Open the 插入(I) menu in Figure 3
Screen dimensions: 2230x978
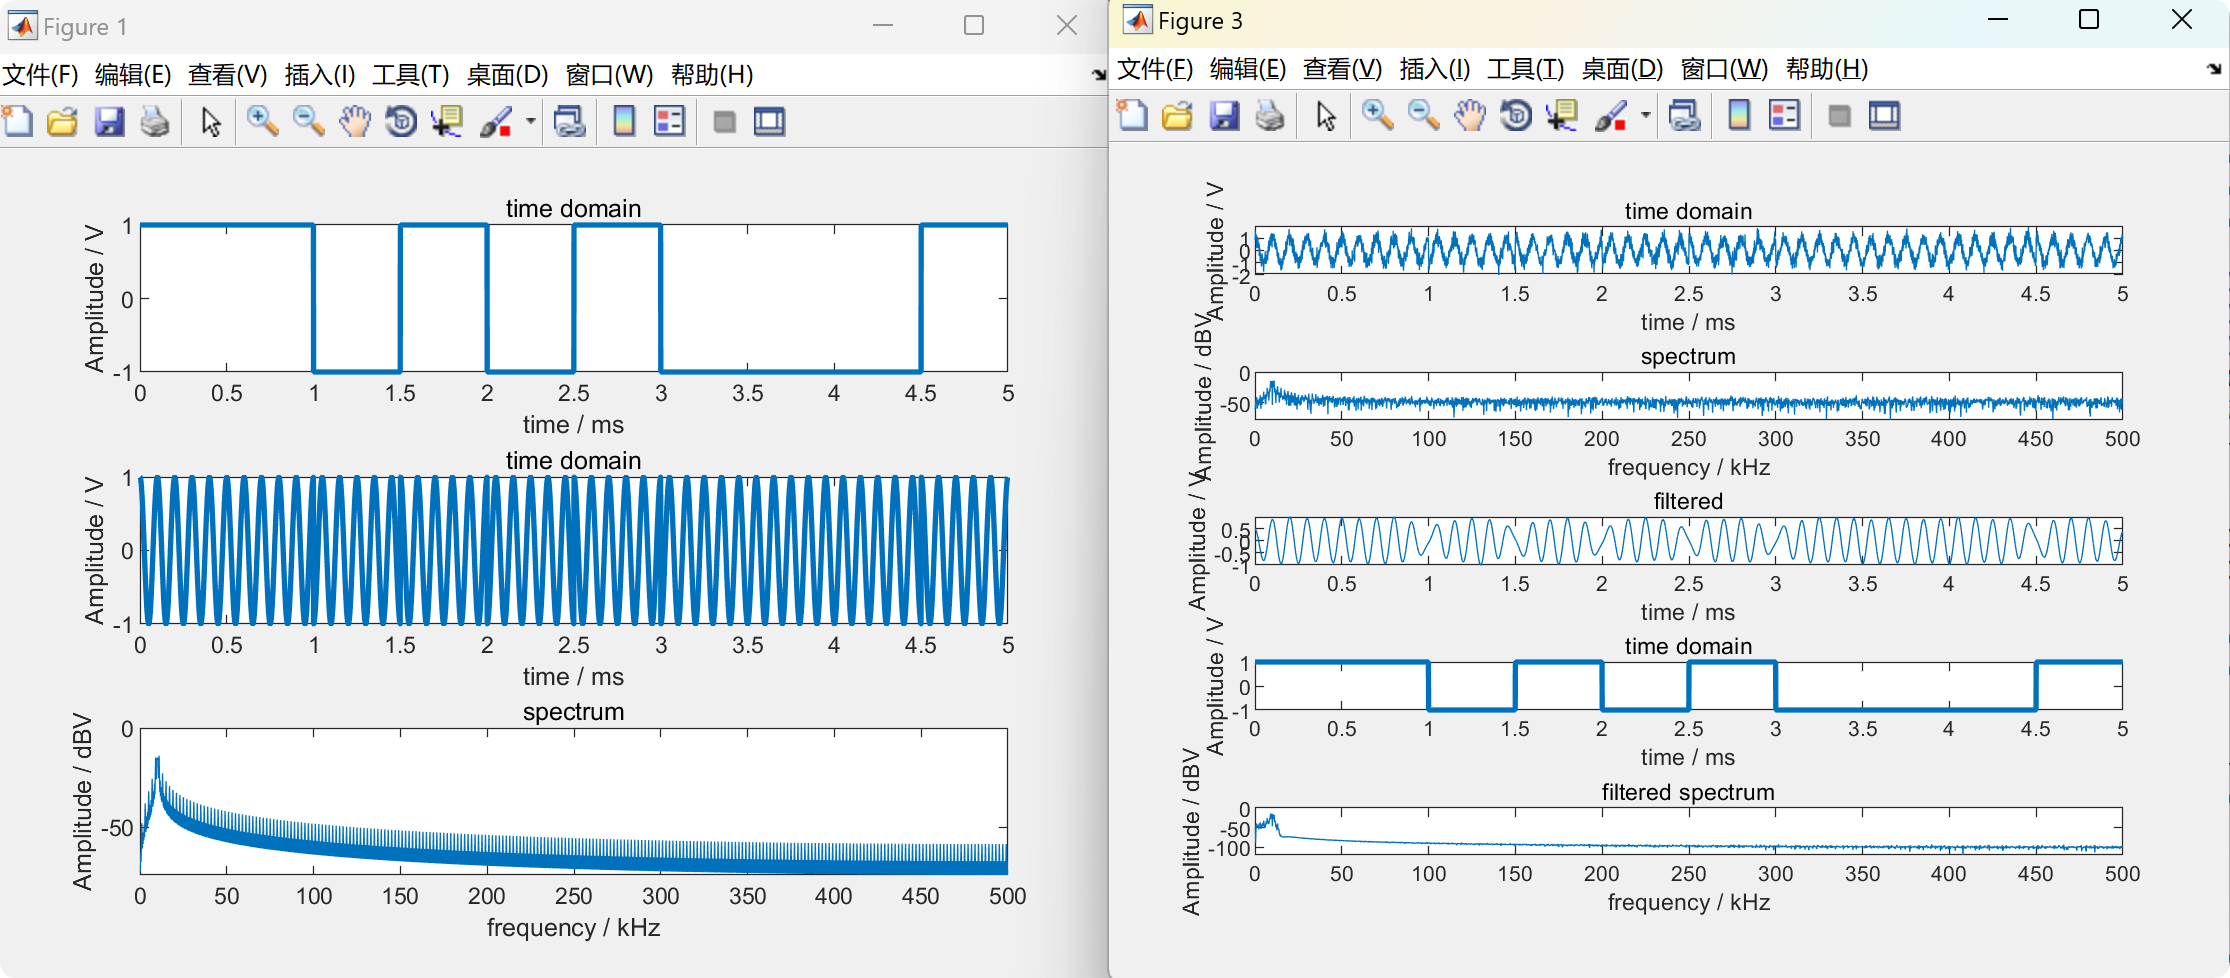click(x=1433, y=69)
